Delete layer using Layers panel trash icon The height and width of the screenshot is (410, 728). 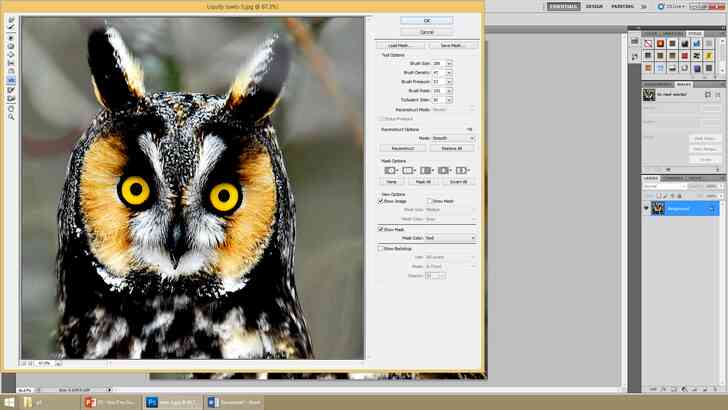[x=715, y=389]
